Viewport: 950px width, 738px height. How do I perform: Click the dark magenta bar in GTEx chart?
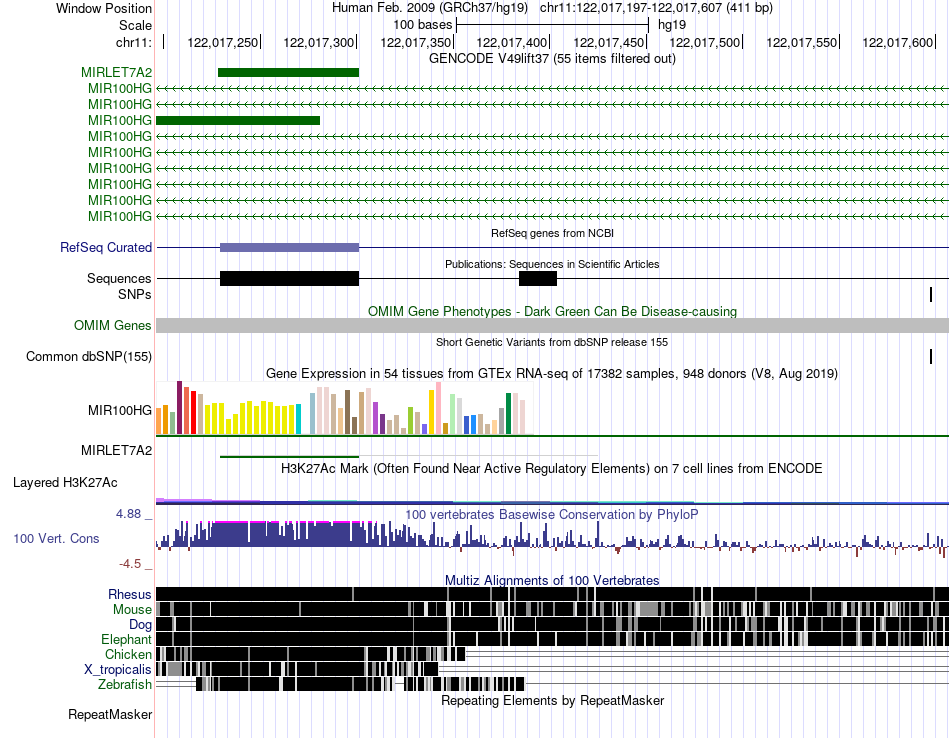pyautogui.click(x=179, y=408)
